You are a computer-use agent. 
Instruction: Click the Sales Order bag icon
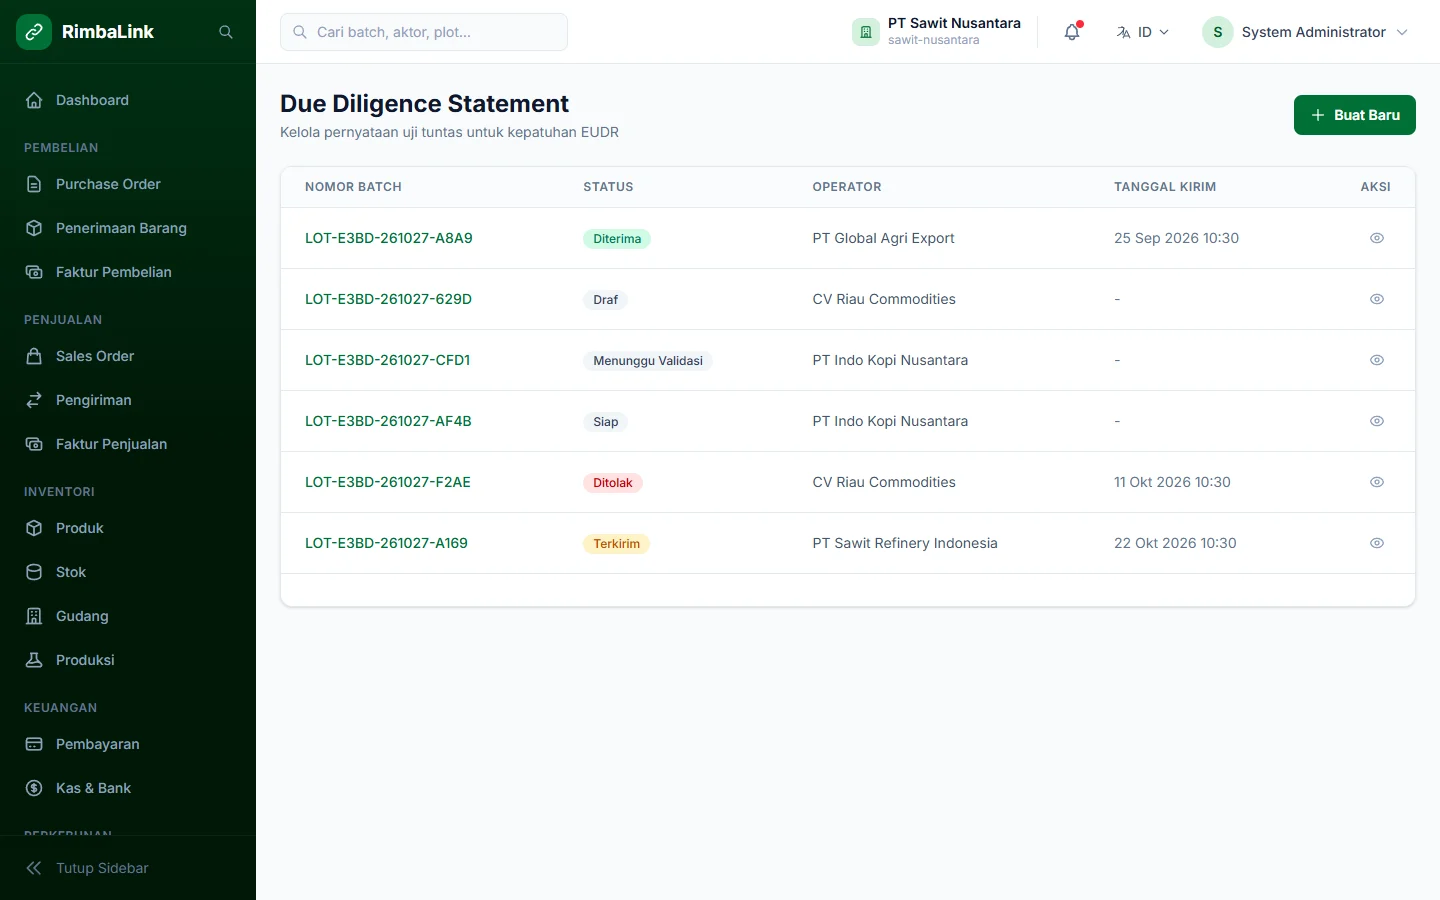pyautogui.click(x=34, y=356)
